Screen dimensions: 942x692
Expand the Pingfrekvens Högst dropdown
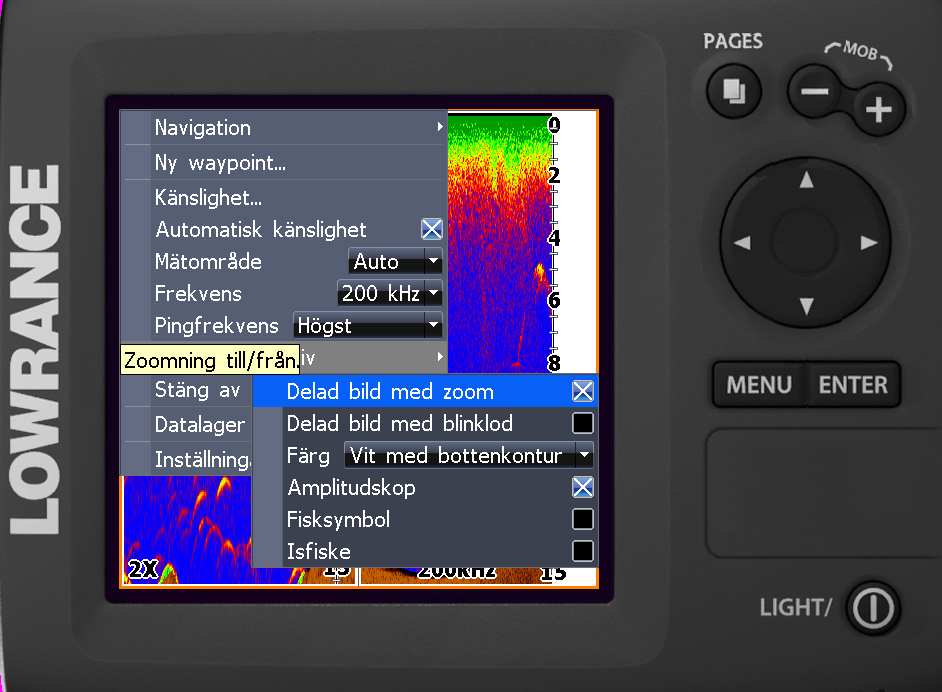[367, 326]
